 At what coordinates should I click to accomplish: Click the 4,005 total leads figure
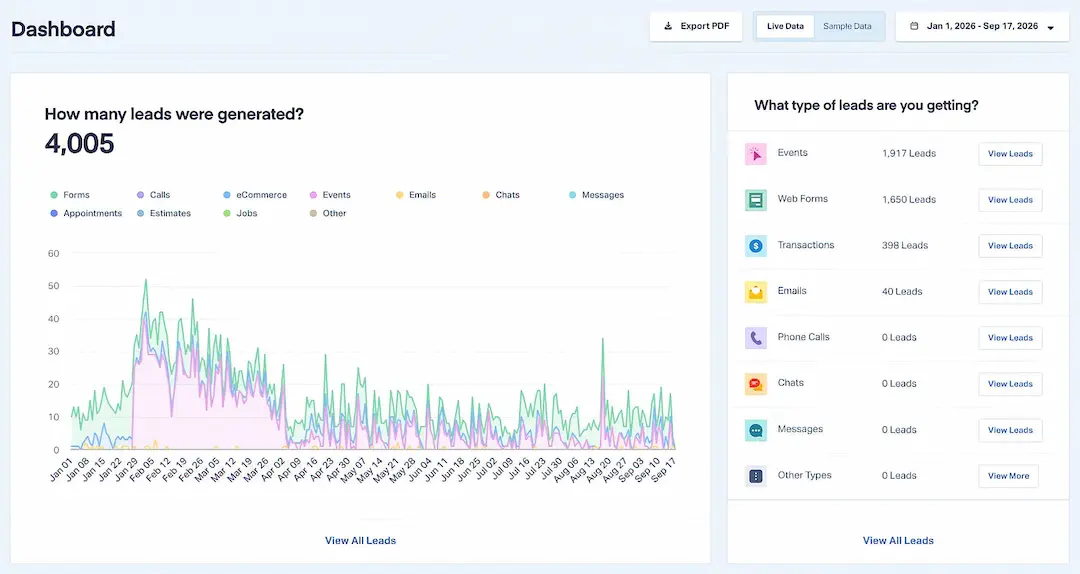[79, 144]
